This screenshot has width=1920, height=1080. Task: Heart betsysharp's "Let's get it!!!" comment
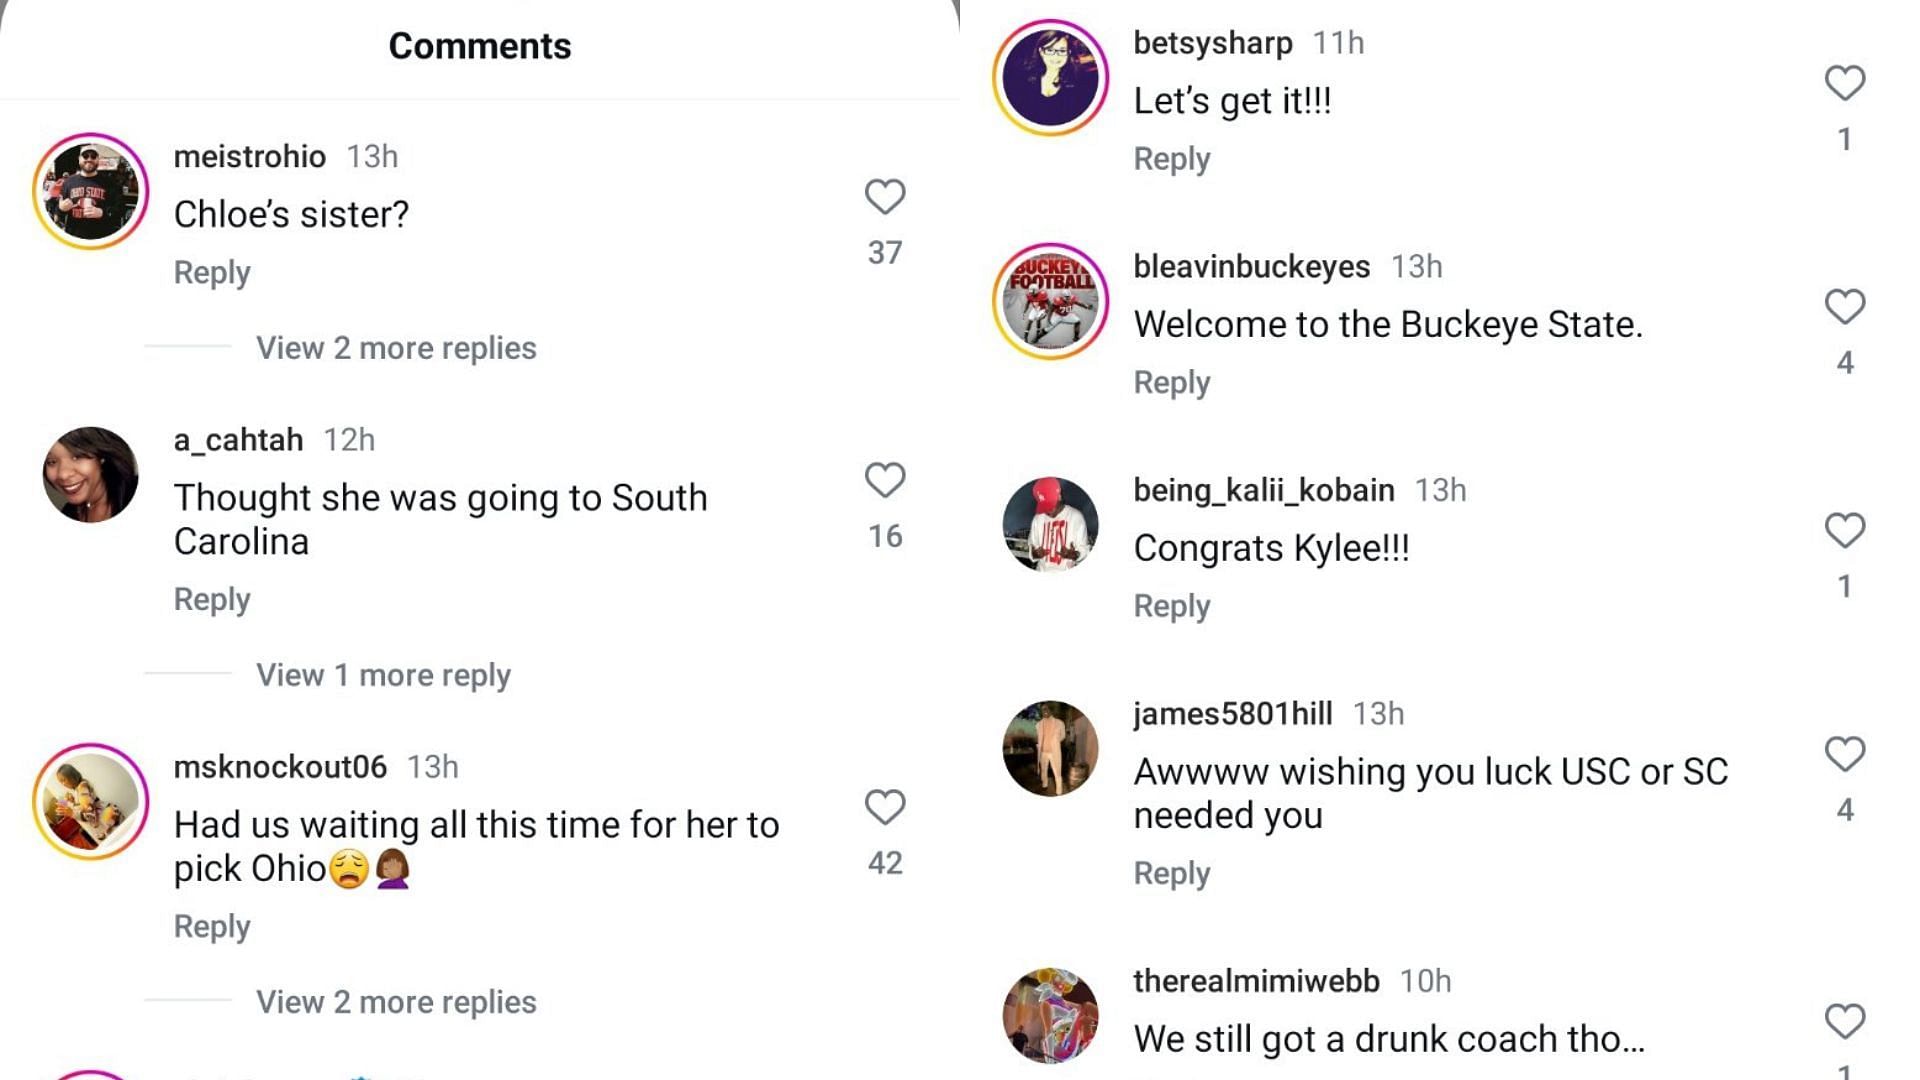point(1844,83)
